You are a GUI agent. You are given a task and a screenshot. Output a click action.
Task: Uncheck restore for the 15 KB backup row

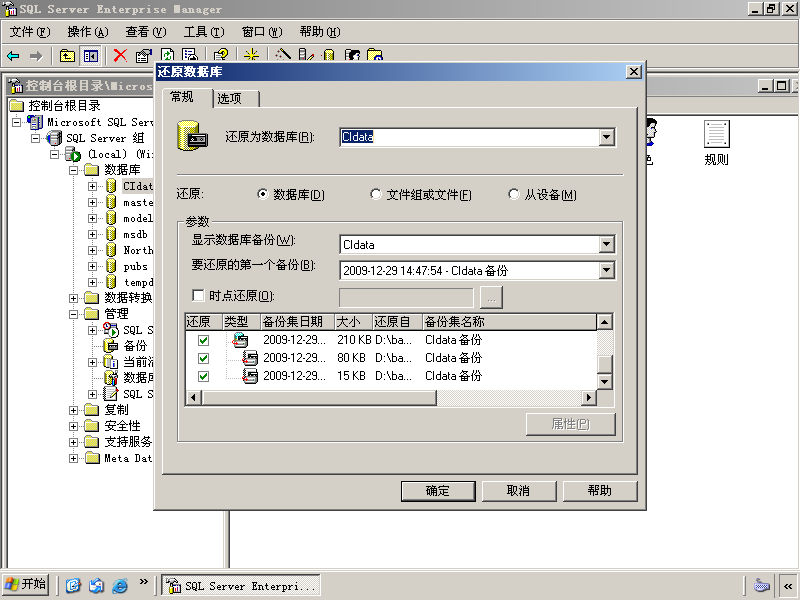(x=203, y=377)
